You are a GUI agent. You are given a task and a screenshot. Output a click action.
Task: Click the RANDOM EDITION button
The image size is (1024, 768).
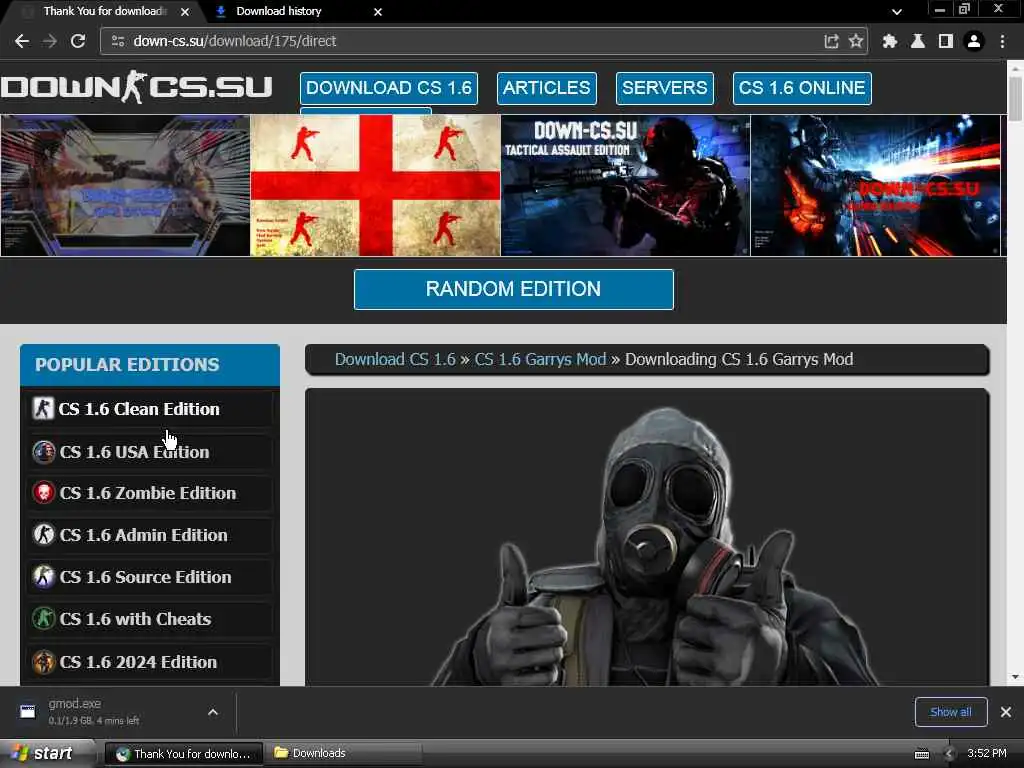pos(513,289)
